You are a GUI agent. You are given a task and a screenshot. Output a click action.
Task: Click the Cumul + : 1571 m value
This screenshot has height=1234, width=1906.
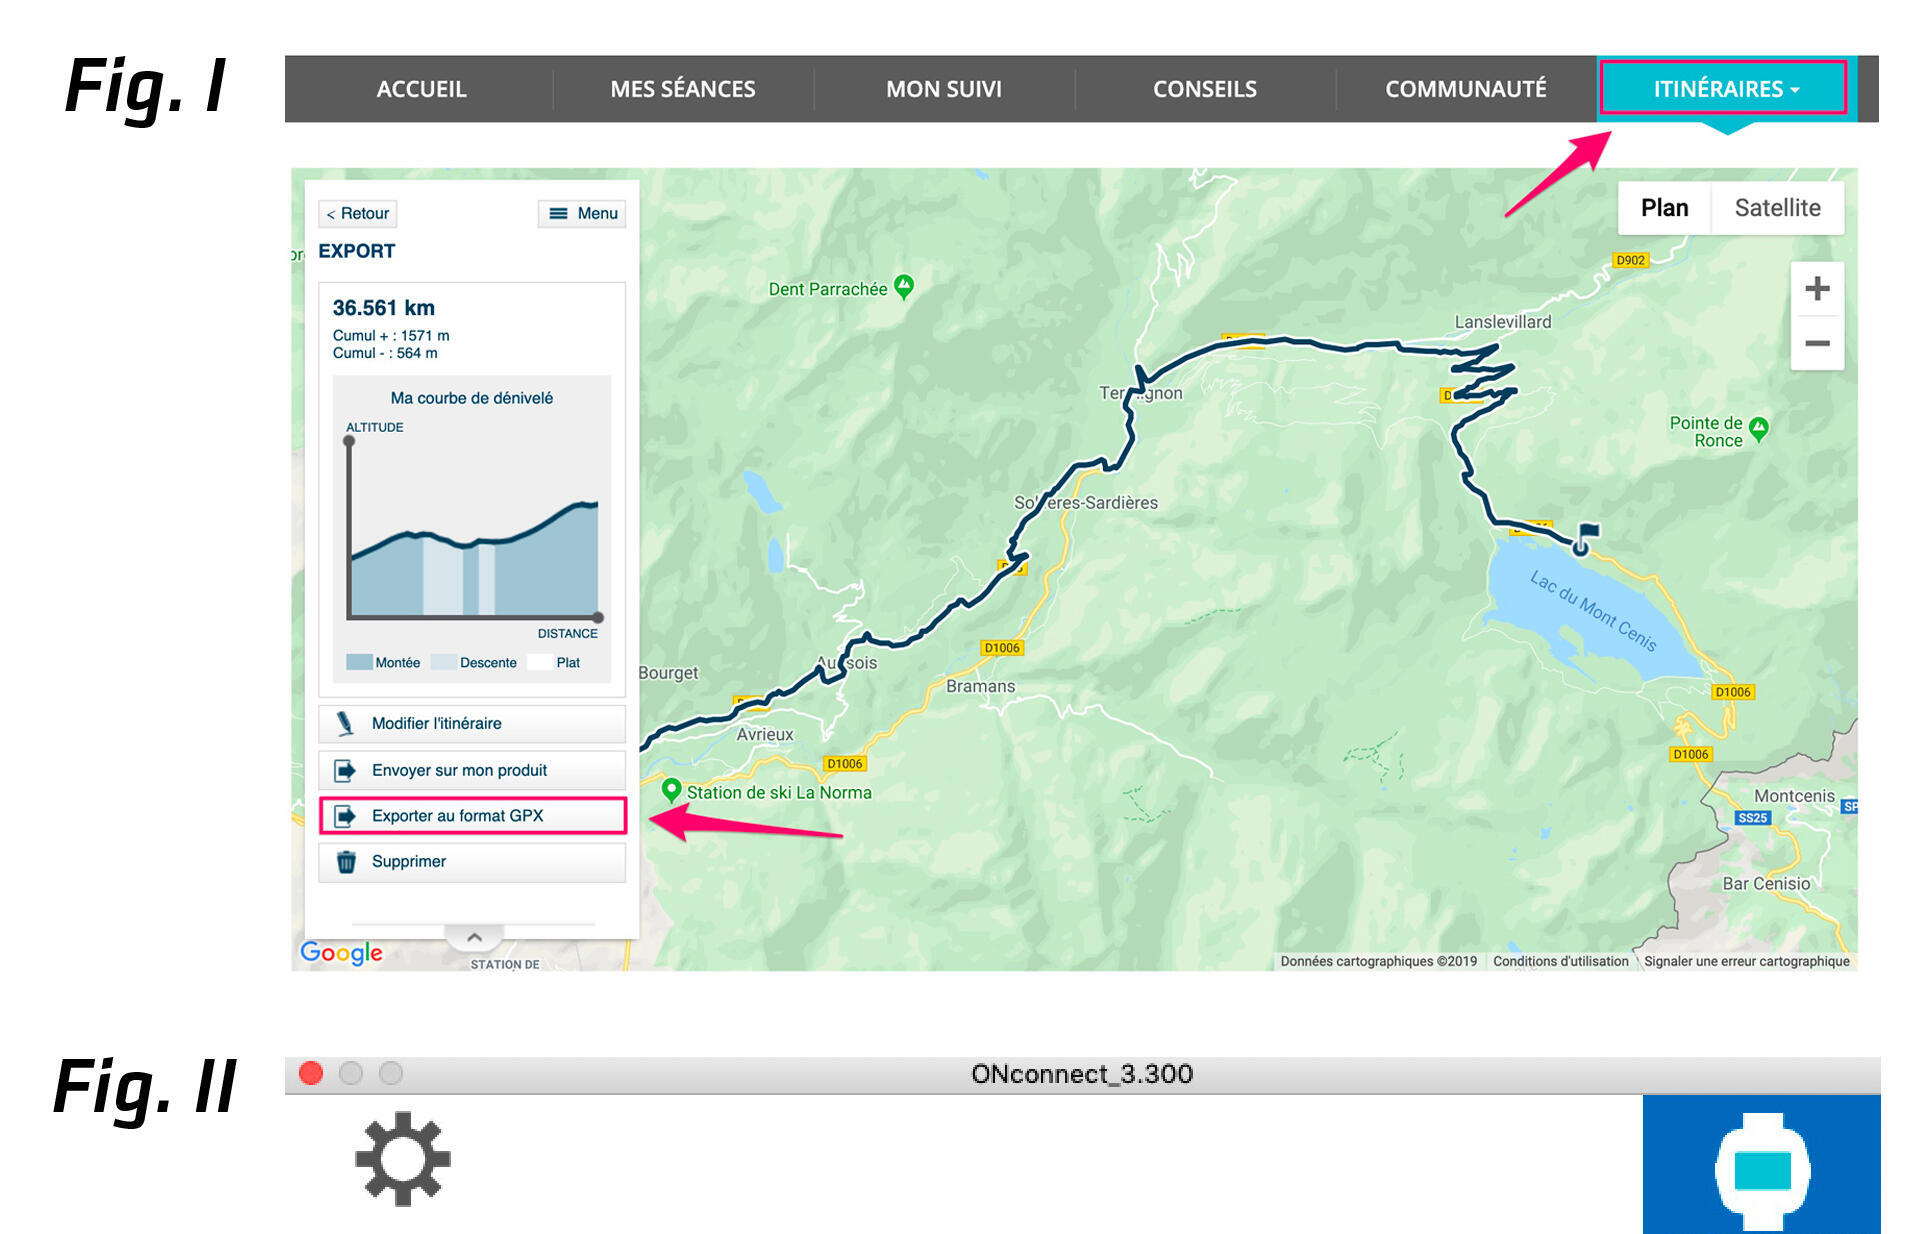(x=391, y=336)
